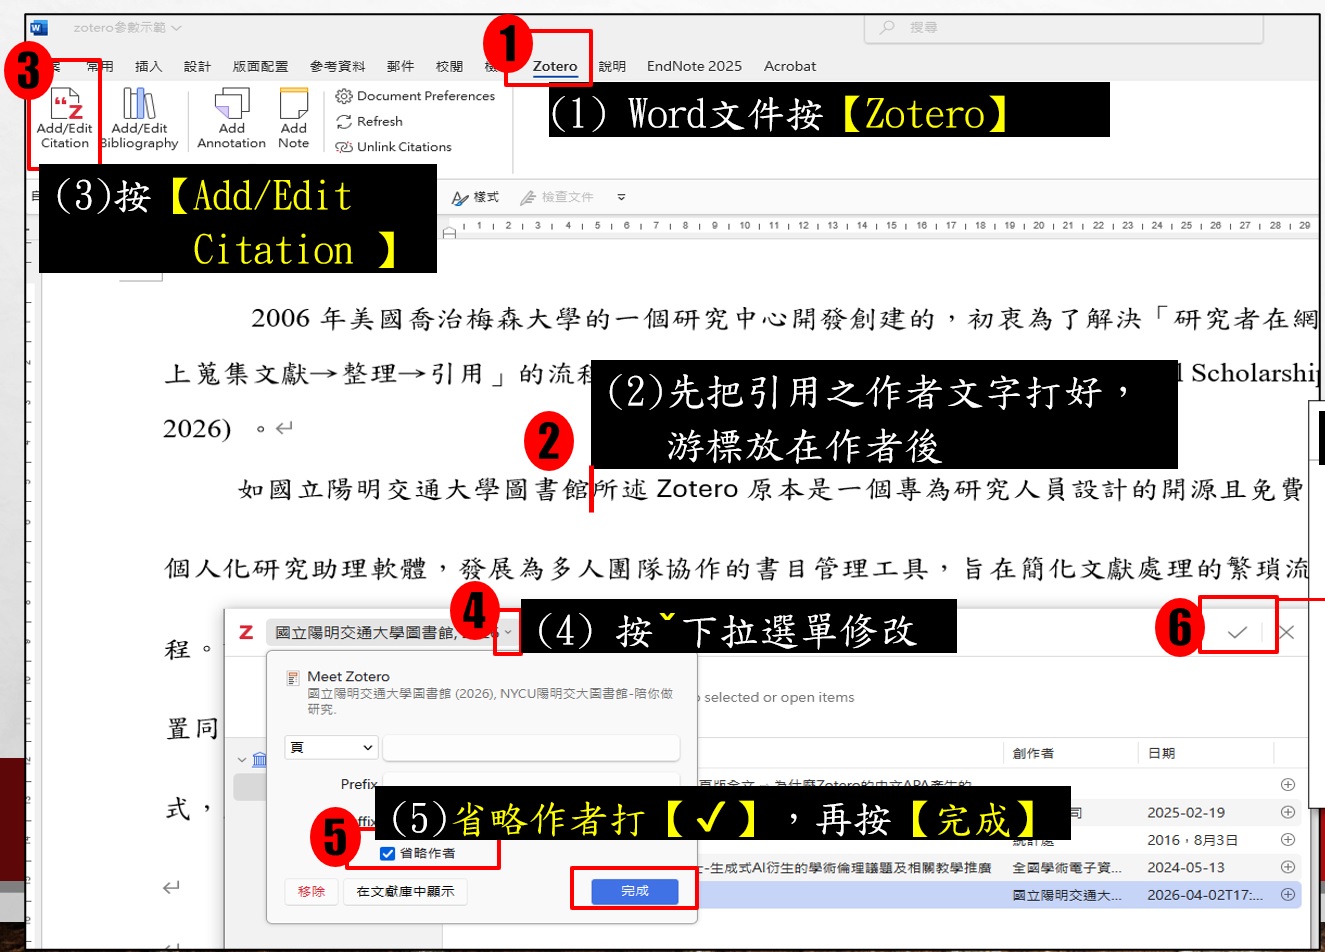Select the Meet Zotero item title
Screen dimensions: 1325x952
coord(348,677)
